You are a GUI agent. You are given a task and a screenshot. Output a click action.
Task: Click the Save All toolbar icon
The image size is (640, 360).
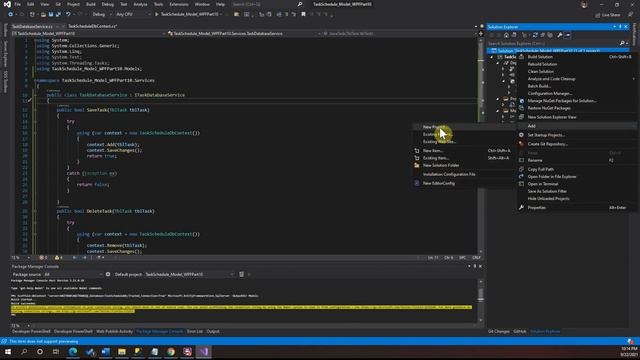[x=58, y=14]
